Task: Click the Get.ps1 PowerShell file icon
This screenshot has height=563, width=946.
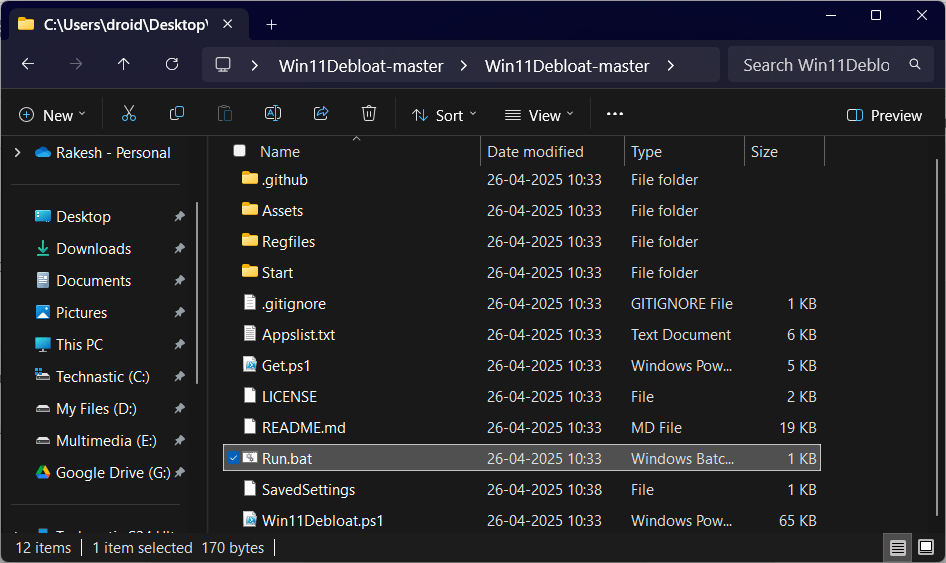Action: [250, 364]
